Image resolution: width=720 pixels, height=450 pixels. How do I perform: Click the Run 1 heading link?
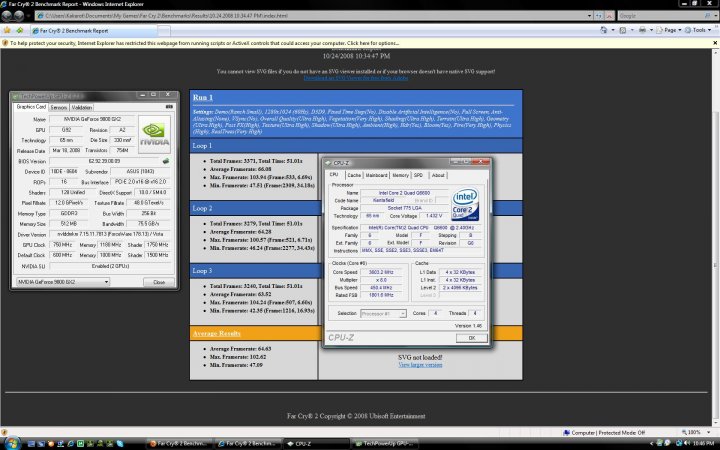click(202, 97)
